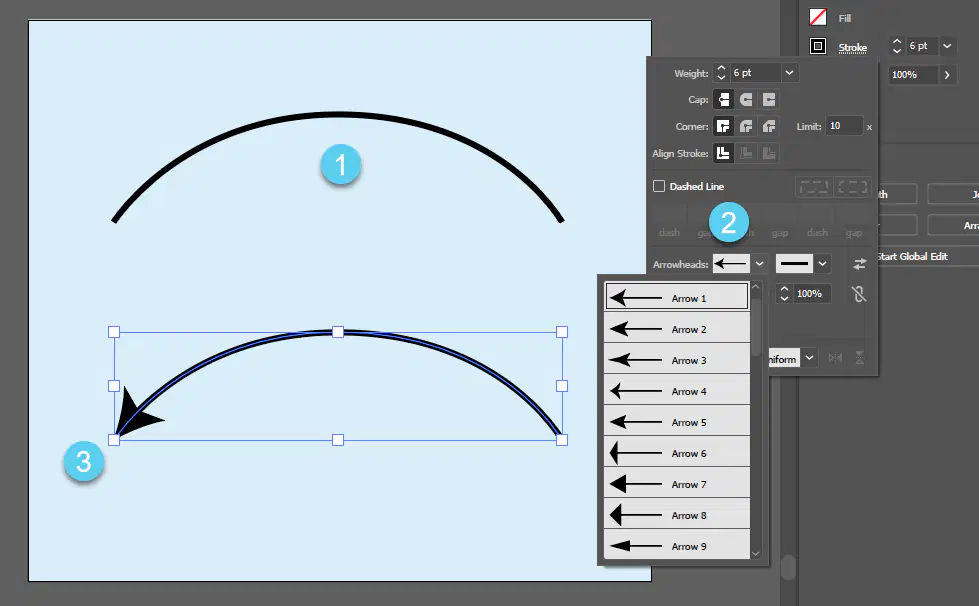Click the Stroke swatch box icon
This screenshot has width=979, height=606.
click(x=818, y=46)
